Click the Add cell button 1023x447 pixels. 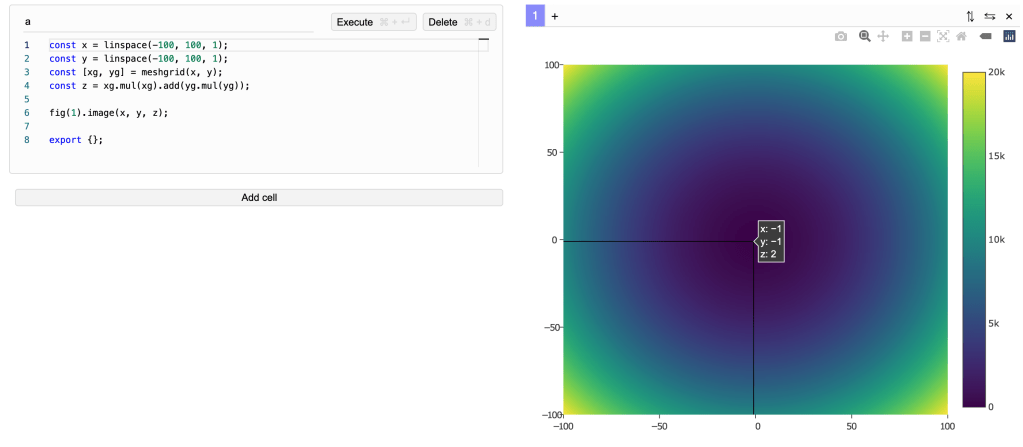[259, 197]
